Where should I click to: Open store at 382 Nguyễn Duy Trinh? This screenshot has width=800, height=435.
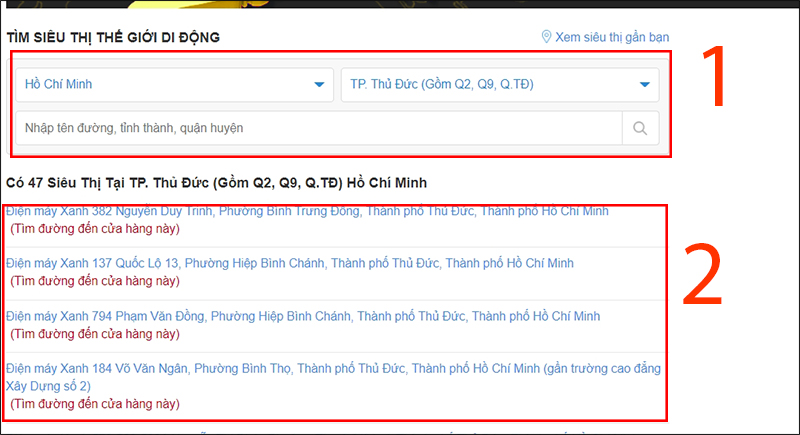pos(307,211)
